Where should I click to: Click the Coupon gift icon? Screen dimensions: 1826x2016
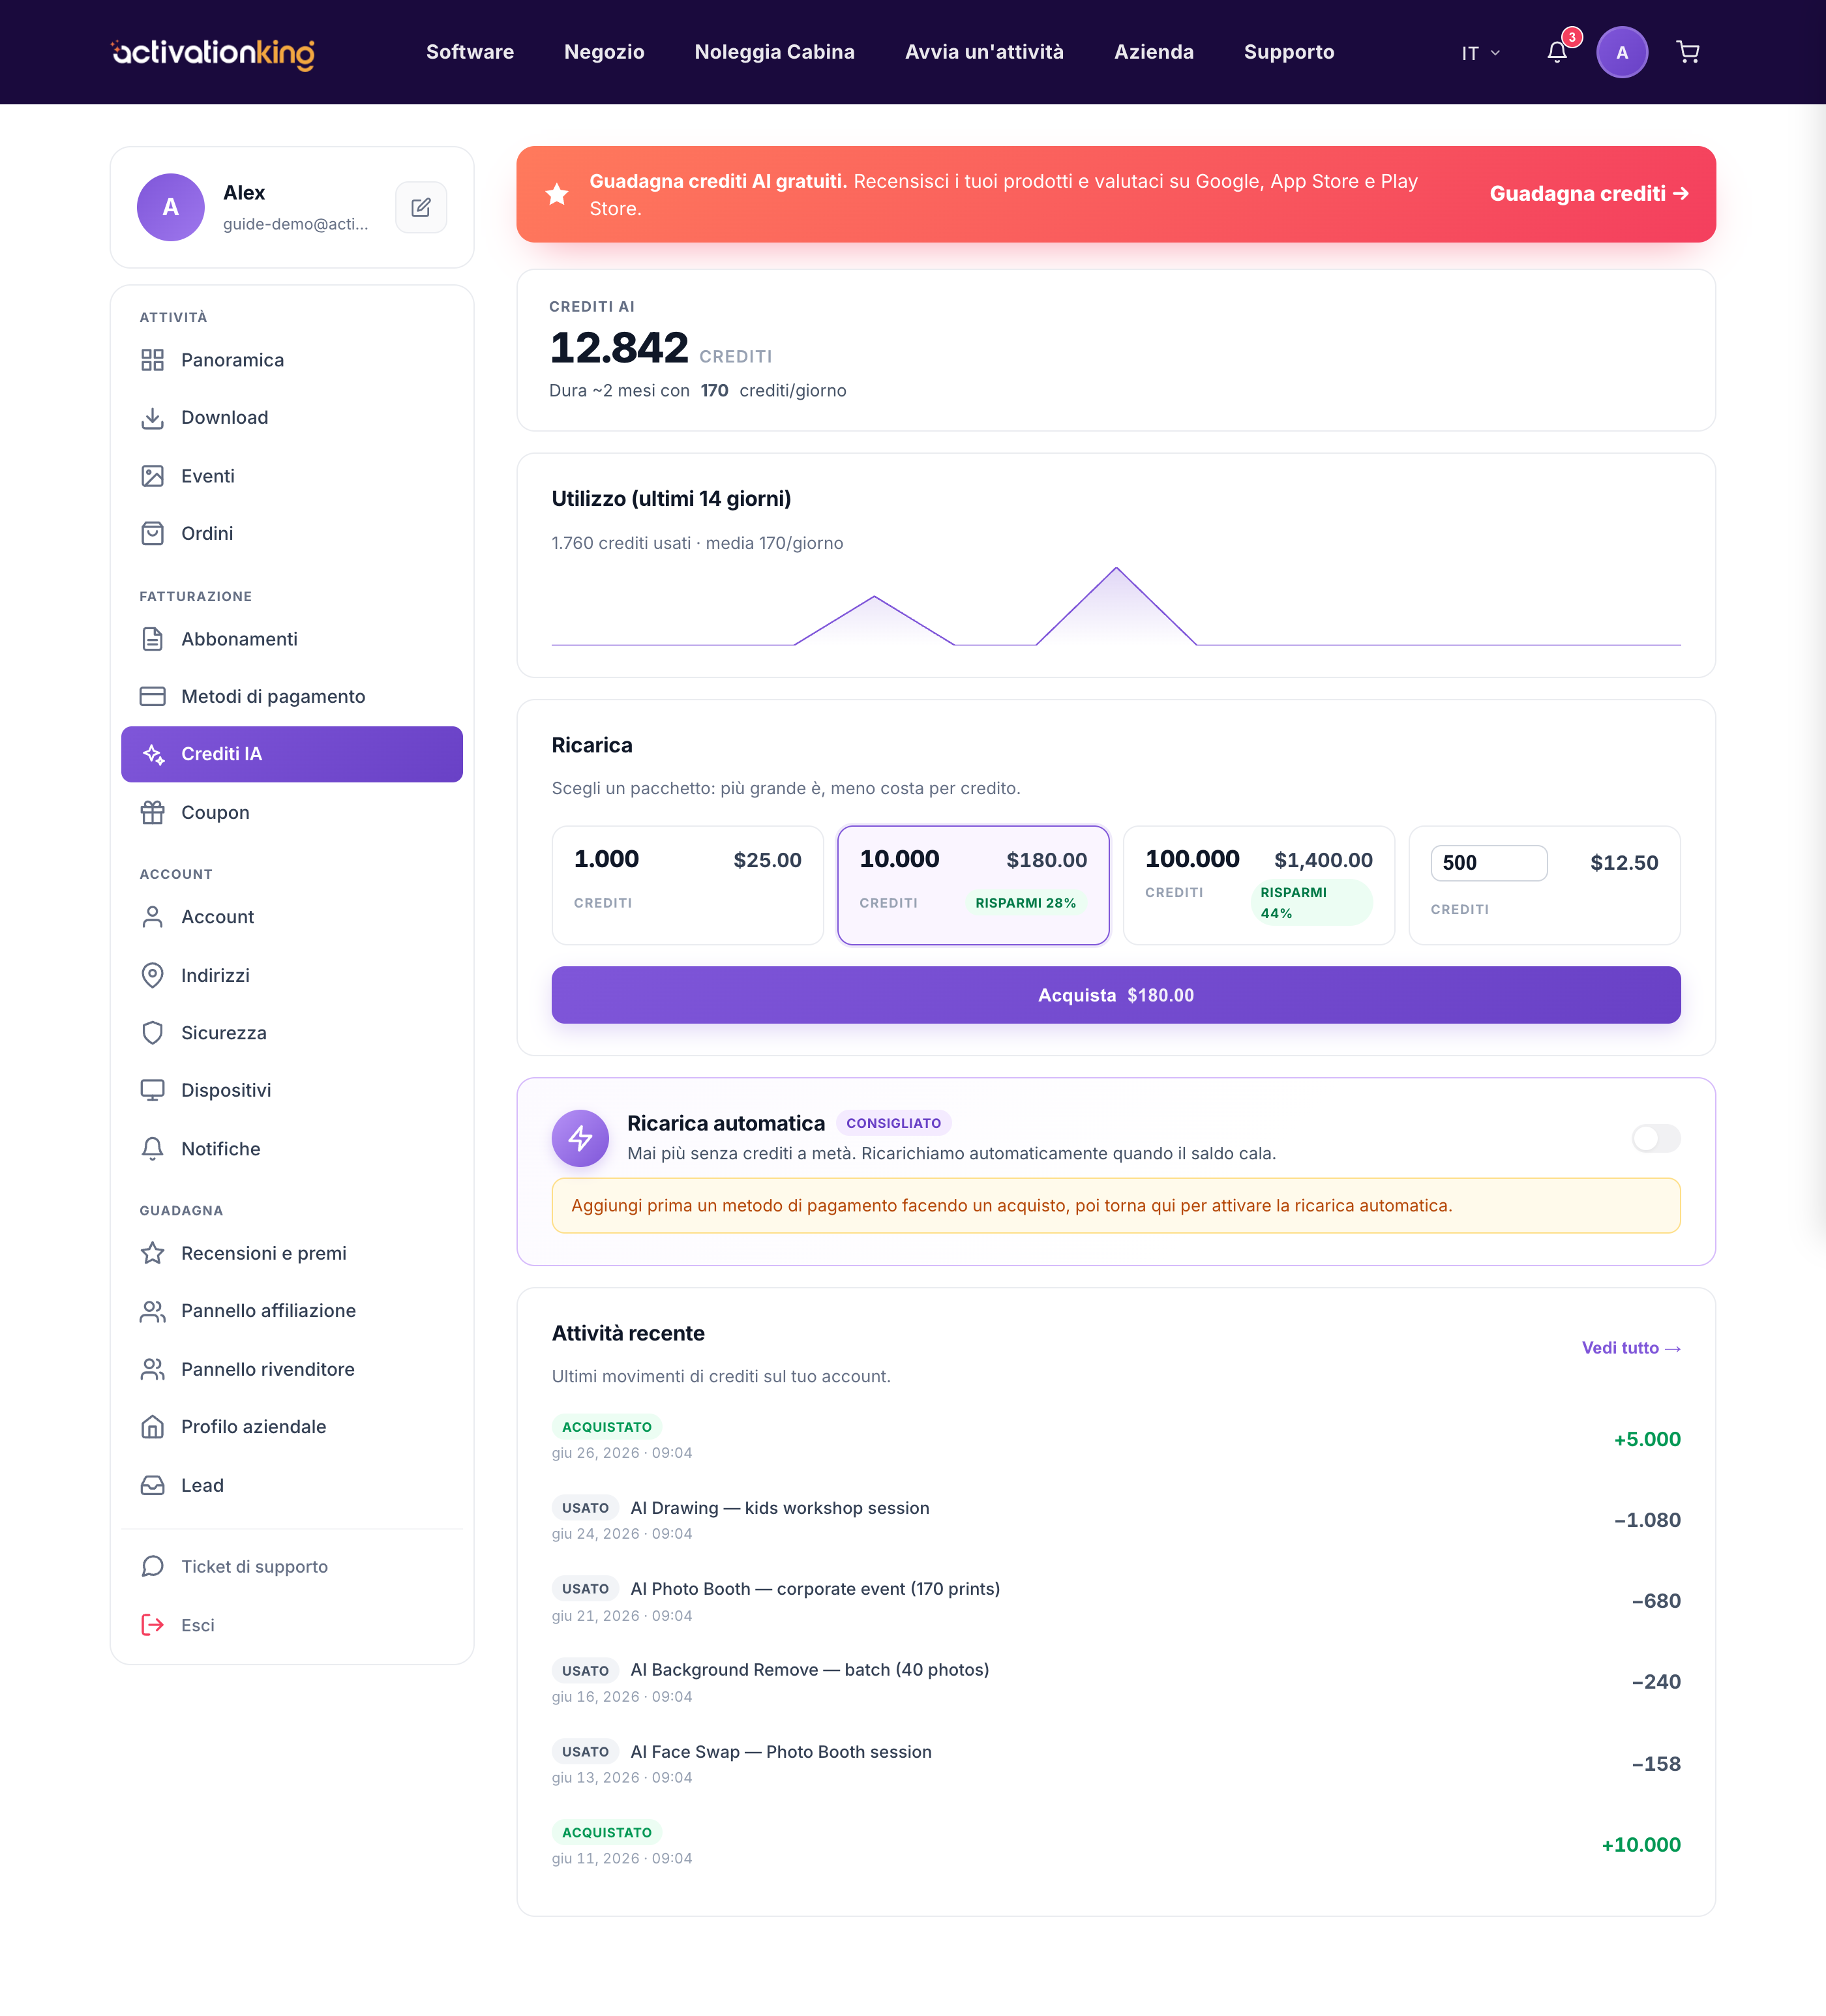pyautogui.click(x=152, y=812)
